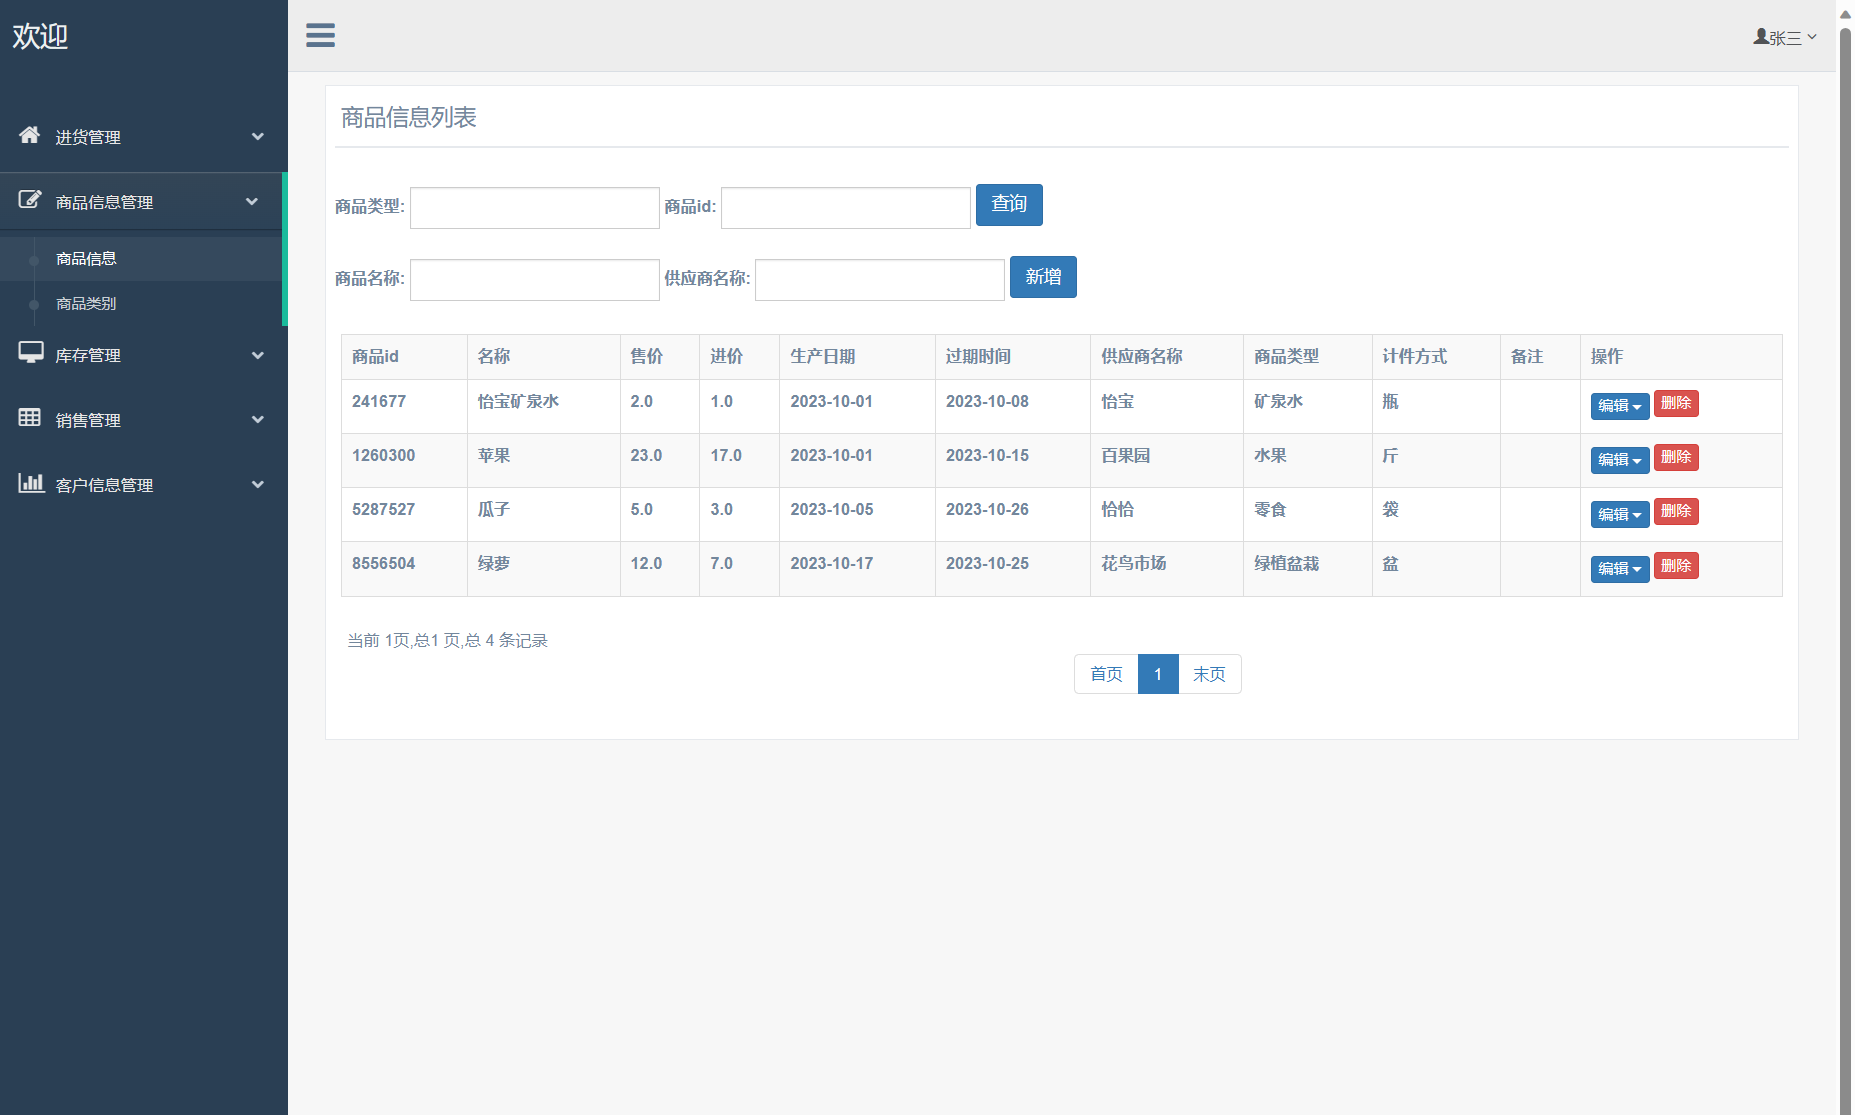Focus the 商品id input field
The height and width of the screenshot is (1115, 1855).
click(845, 208)
